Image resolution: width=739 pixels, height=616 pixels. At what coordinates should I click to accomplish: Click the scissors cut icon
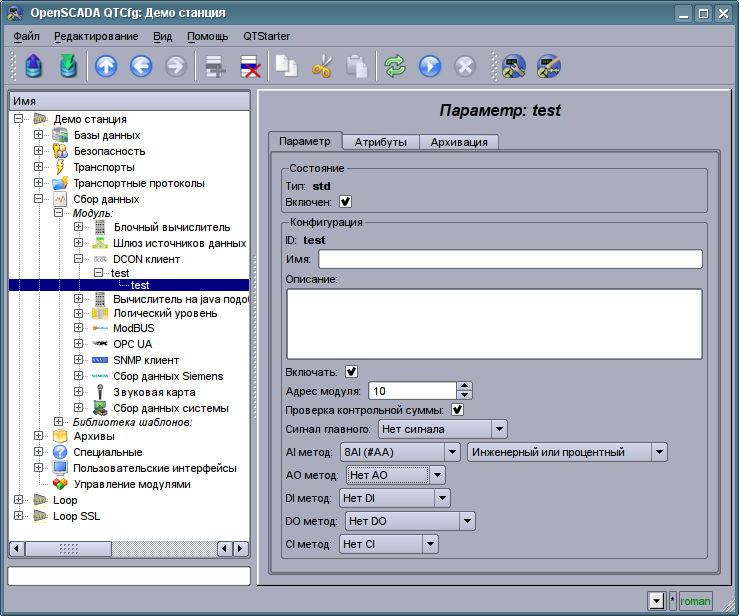(x=322, y=67)
